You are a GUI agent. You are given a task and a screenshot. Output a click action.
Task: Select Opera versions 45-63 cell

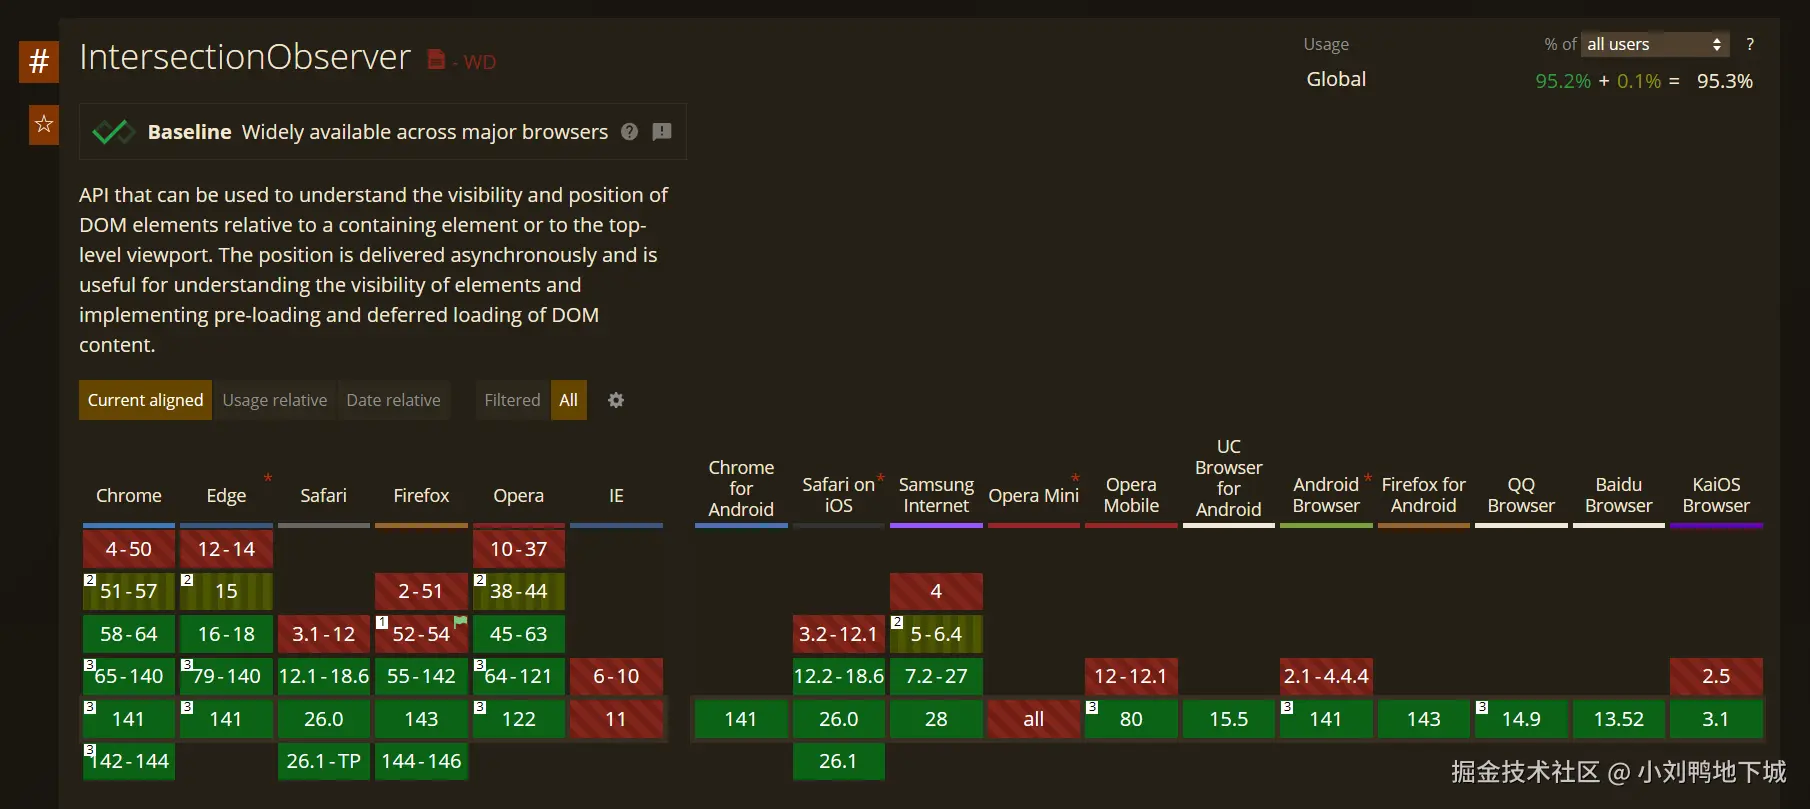518,634
